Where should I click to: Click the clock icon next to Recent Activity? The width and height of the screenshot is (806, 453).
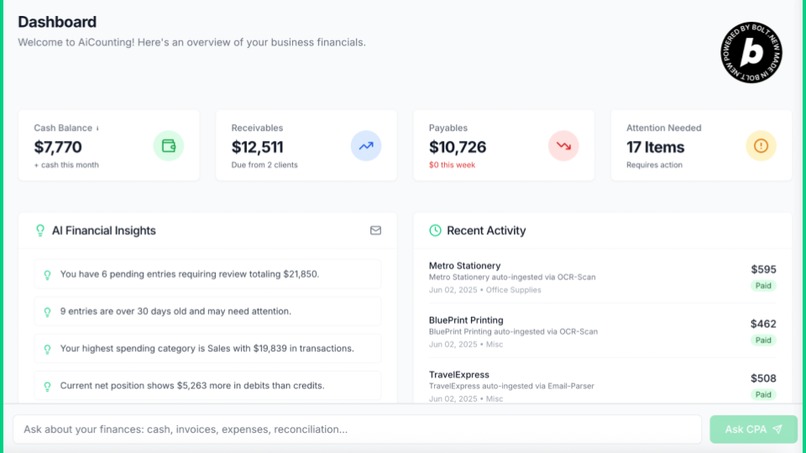(x=435, y=230)
